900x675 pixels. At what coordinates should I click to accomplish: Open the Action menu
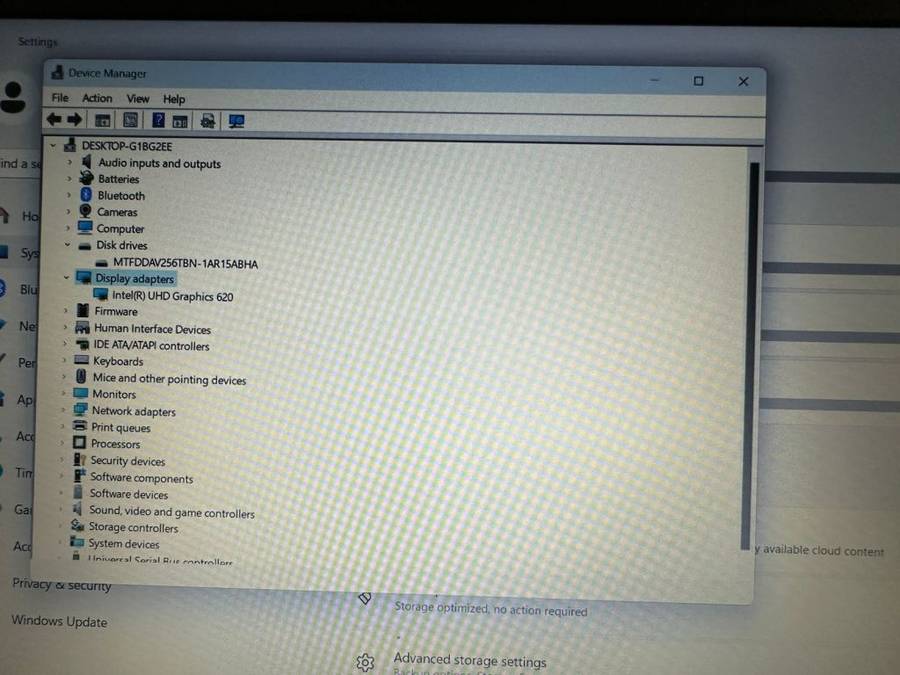[x=97, y=98]
